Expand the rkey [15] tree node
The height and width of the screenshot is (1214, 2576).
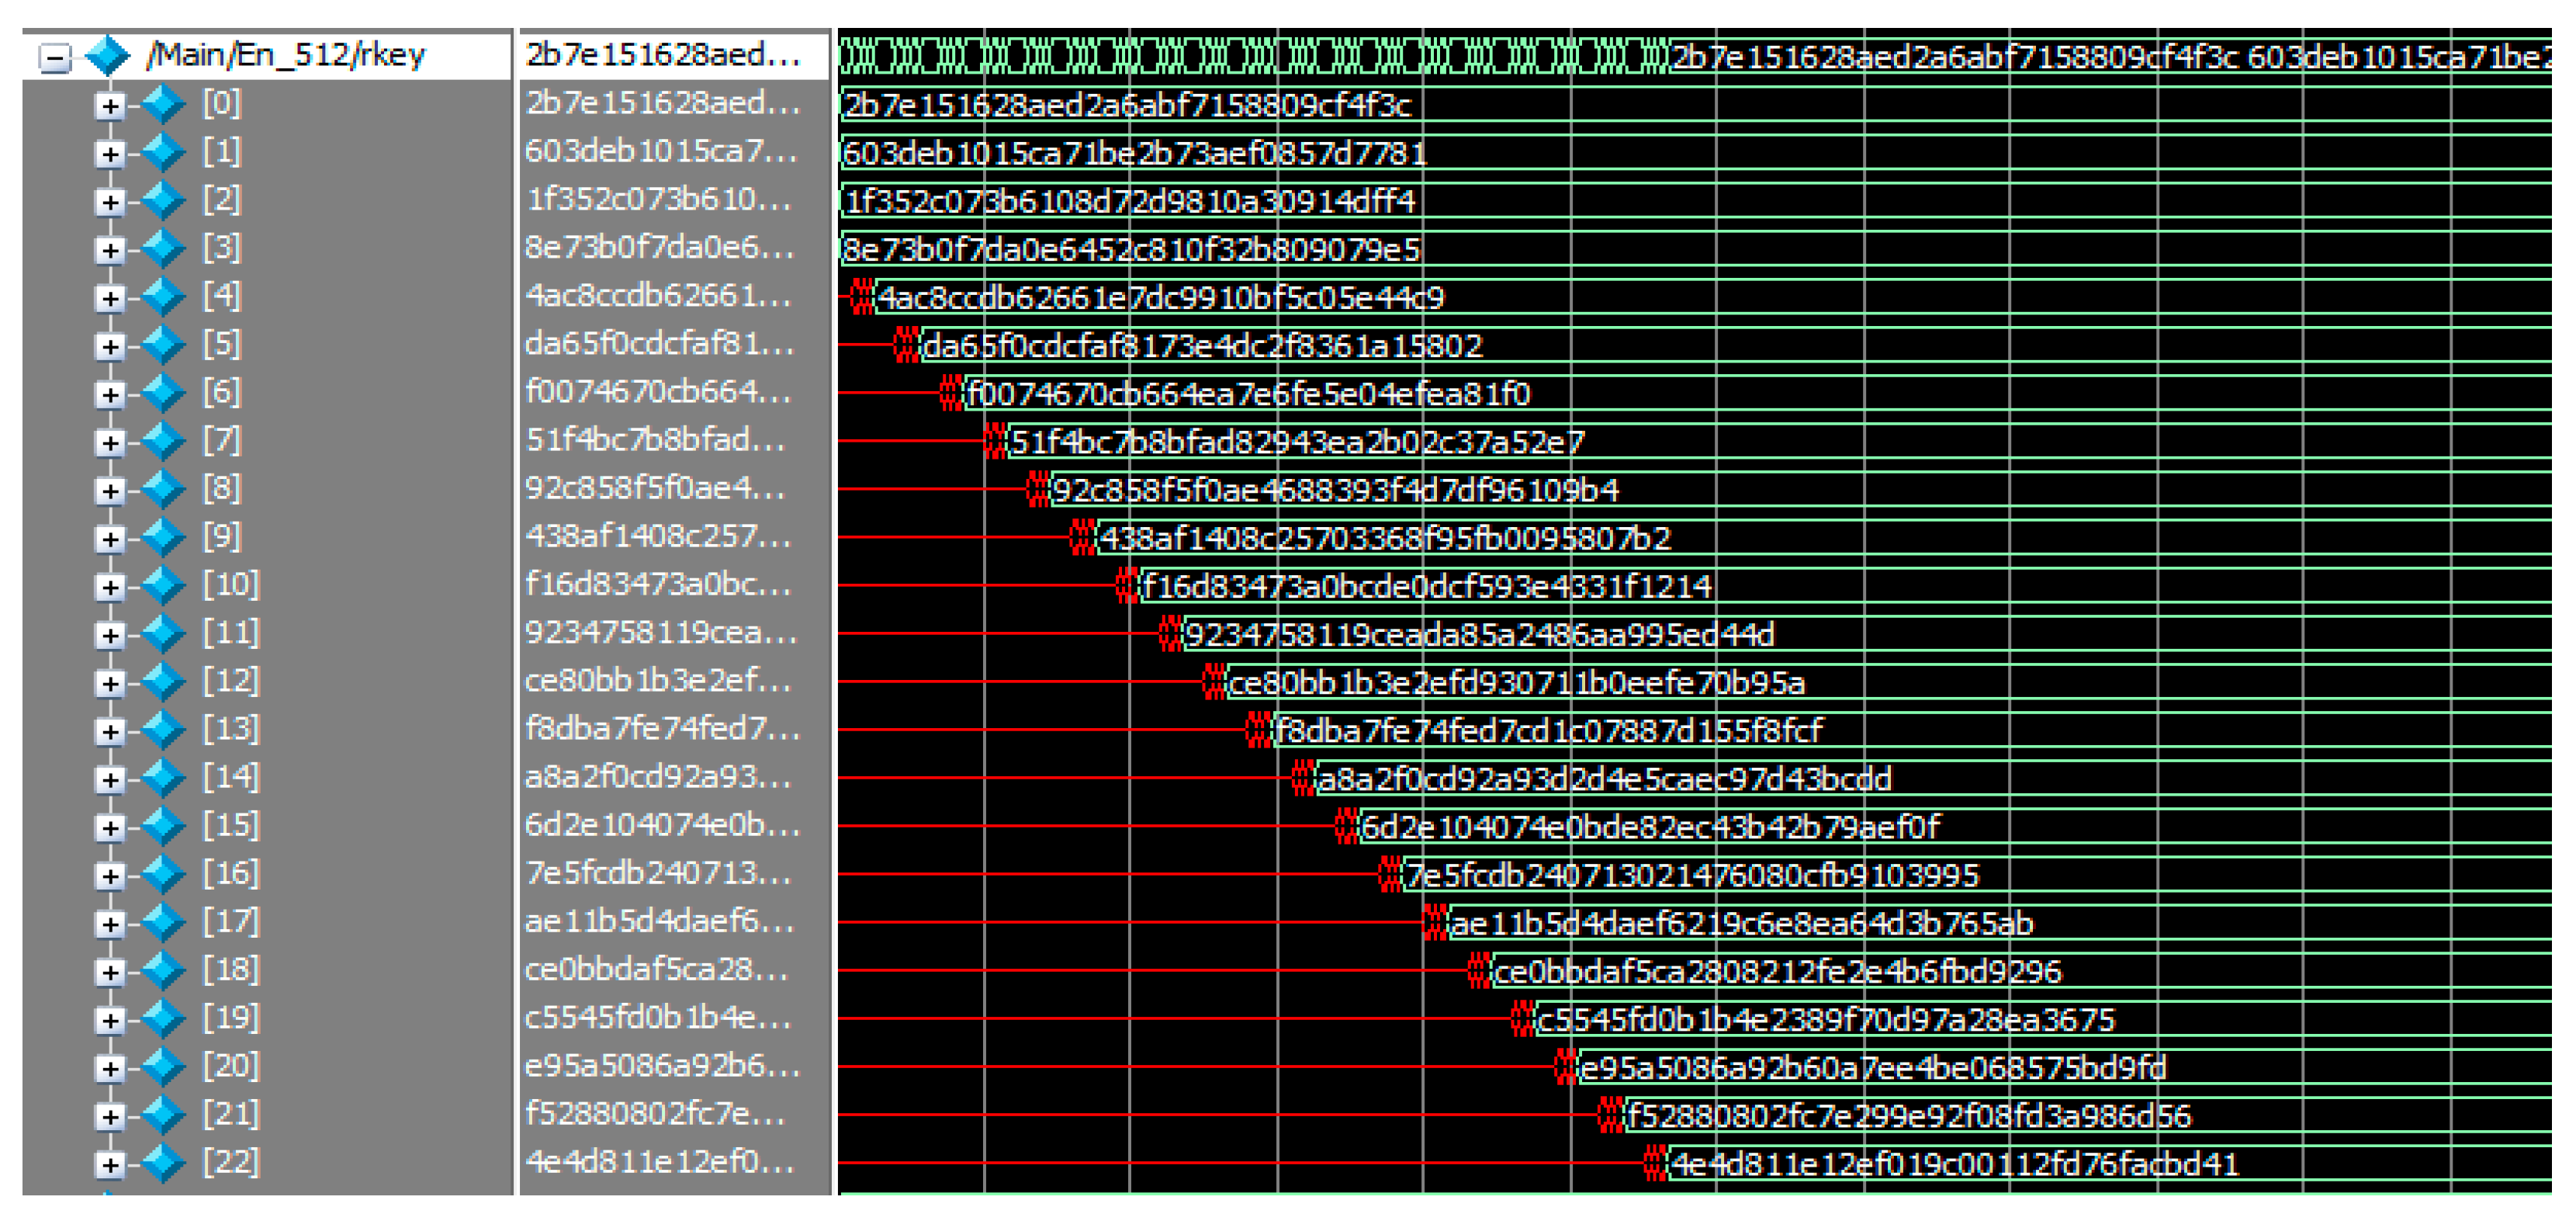110,828
